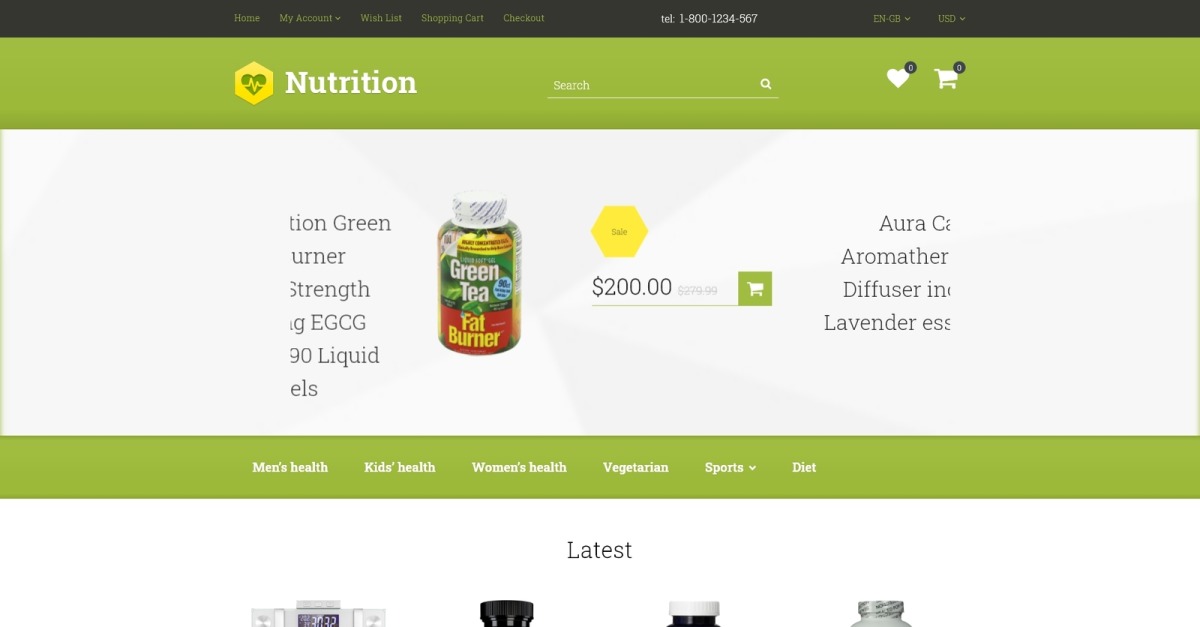Open the shopping cart icon in header

pos(946,78)
